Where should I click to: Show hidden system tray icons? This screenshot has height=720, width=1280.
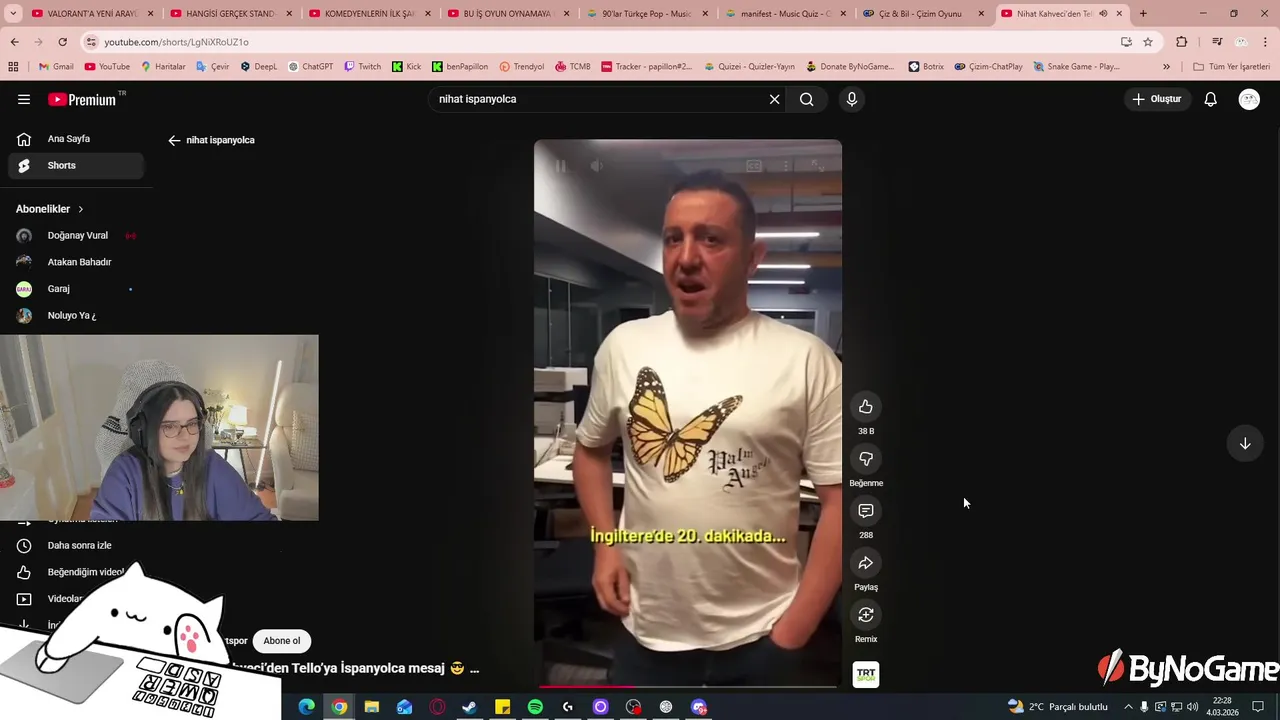(1128, 707)
